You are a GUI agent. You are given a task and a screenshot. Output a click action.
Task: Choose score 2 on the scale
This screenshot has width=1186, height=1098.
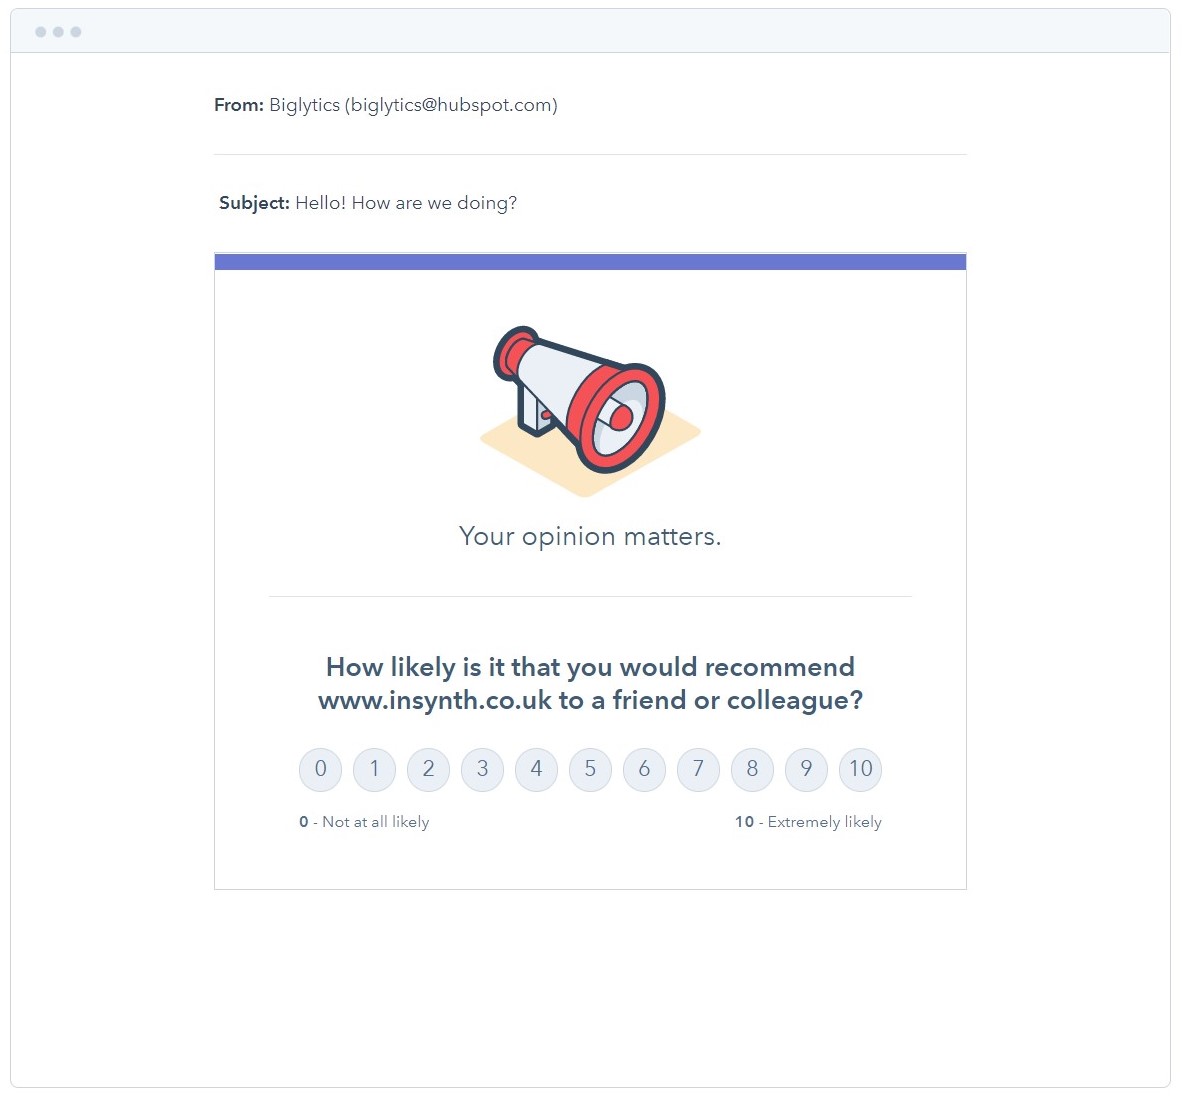(429, 770)
